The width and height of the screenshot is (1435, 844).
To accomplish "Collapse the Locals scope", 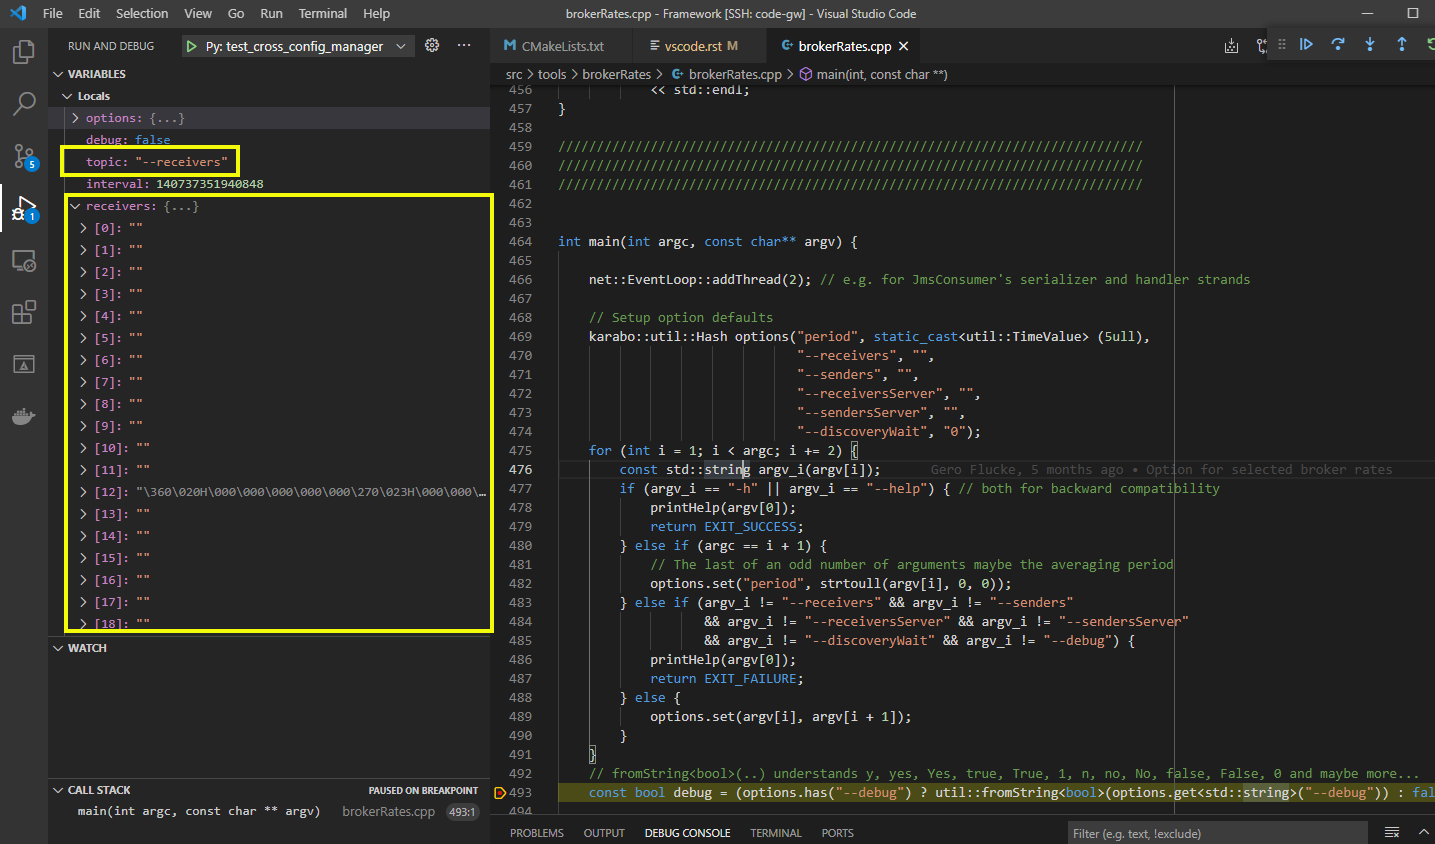I will (68, 96).
